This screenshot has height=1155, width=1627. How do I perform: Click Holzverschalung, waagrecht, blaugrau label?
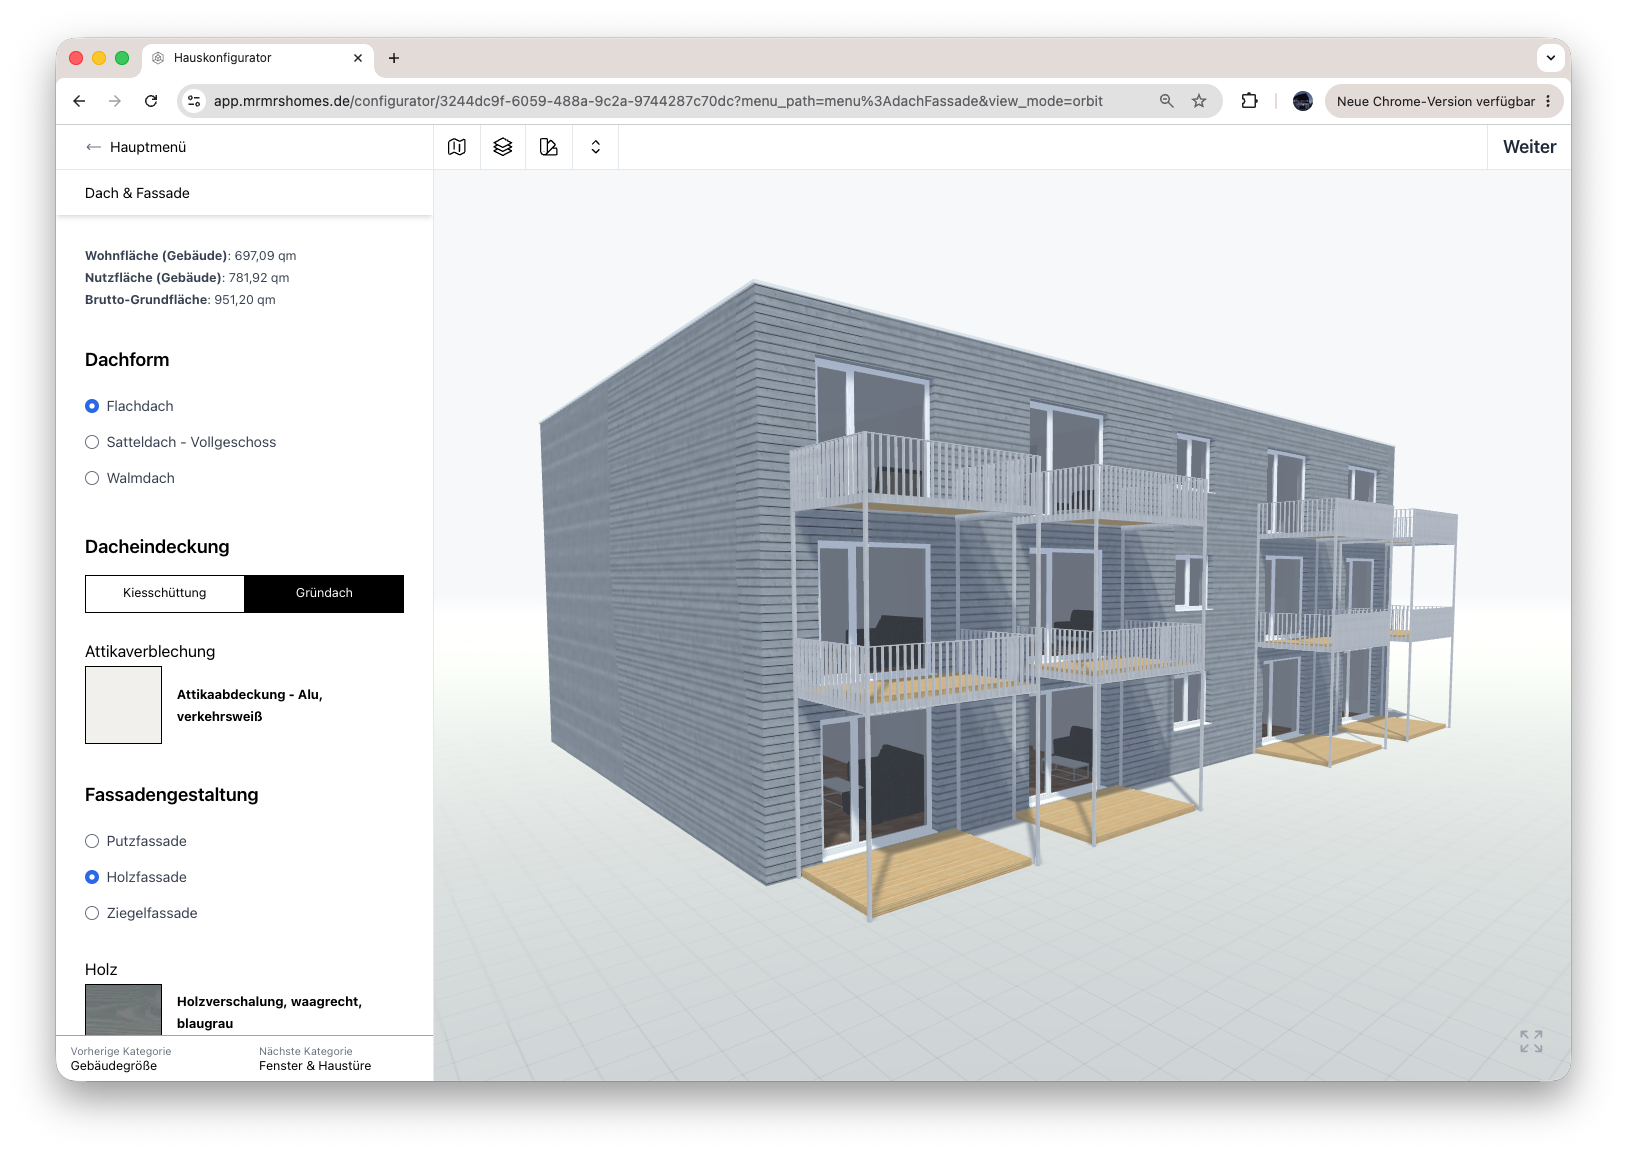pyautogui.click(x=269, y=1012)
